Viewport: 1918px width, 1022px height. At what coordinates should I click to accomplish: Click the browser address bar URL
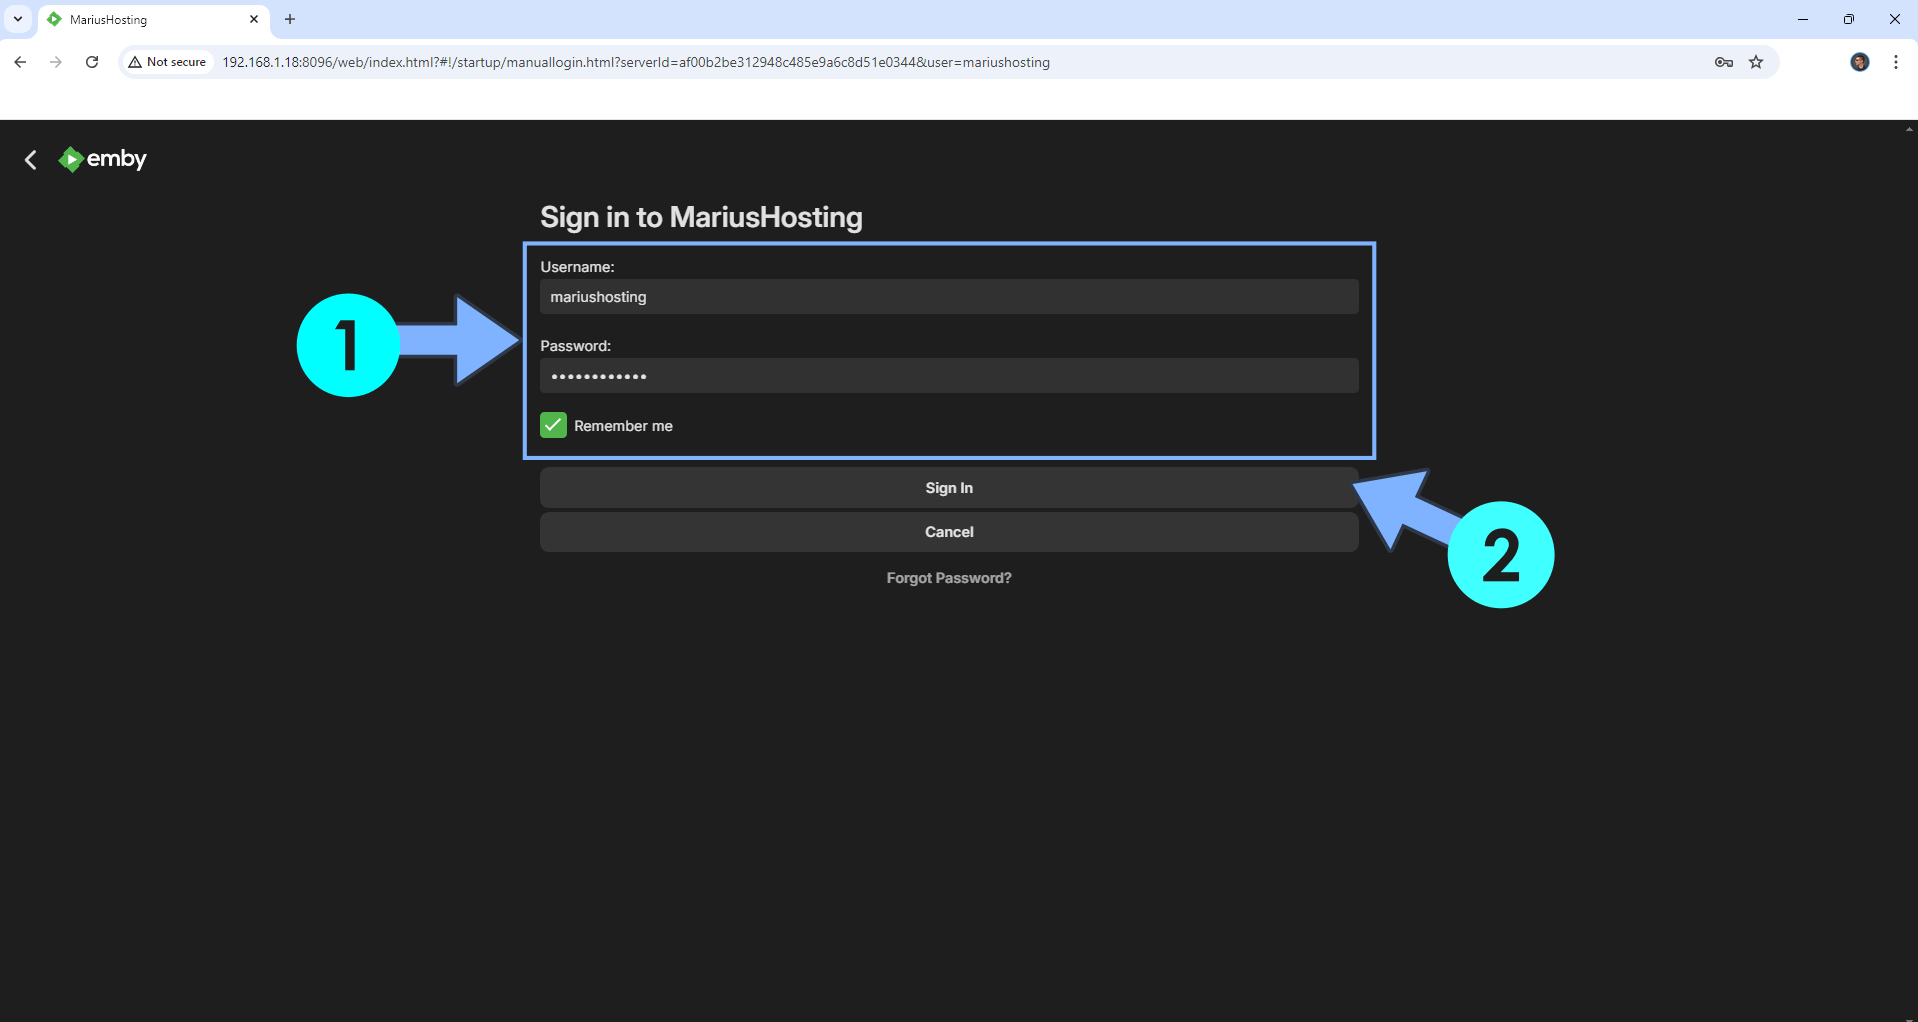coord(636,62)
